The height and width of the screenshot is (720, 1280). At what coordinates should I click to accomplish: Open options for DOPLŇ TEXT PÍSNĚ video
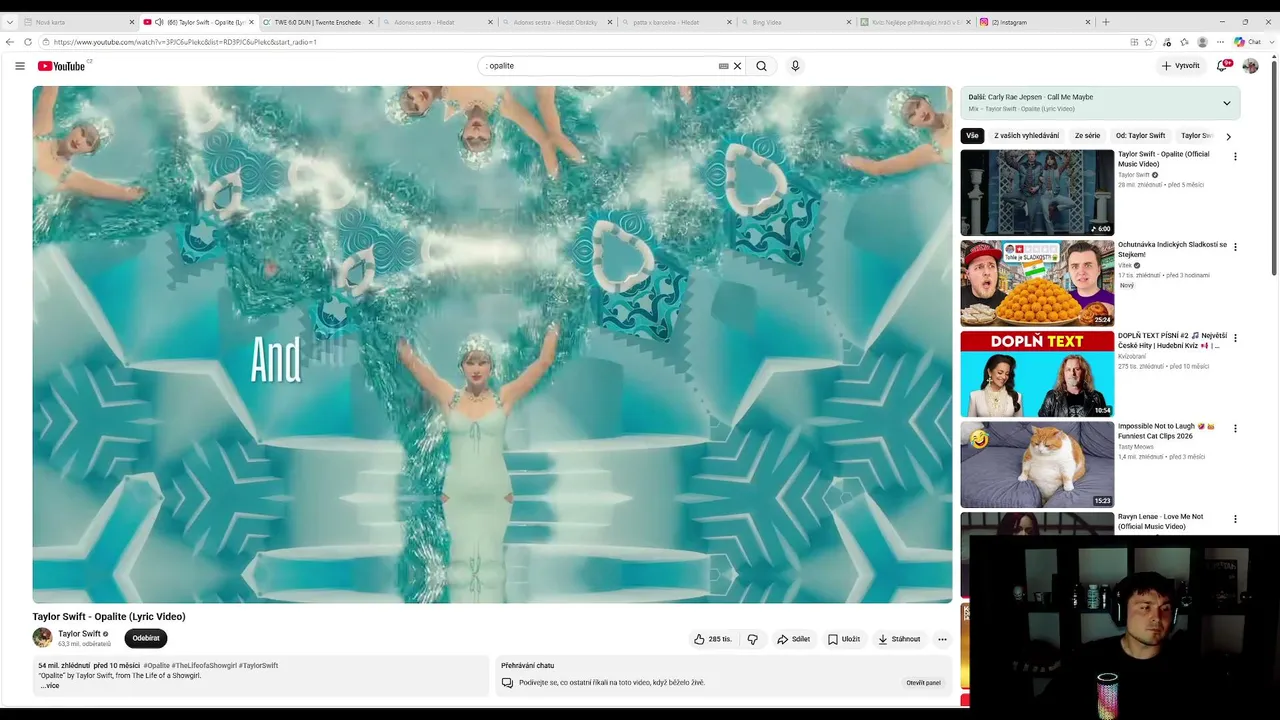(1235, 338)
